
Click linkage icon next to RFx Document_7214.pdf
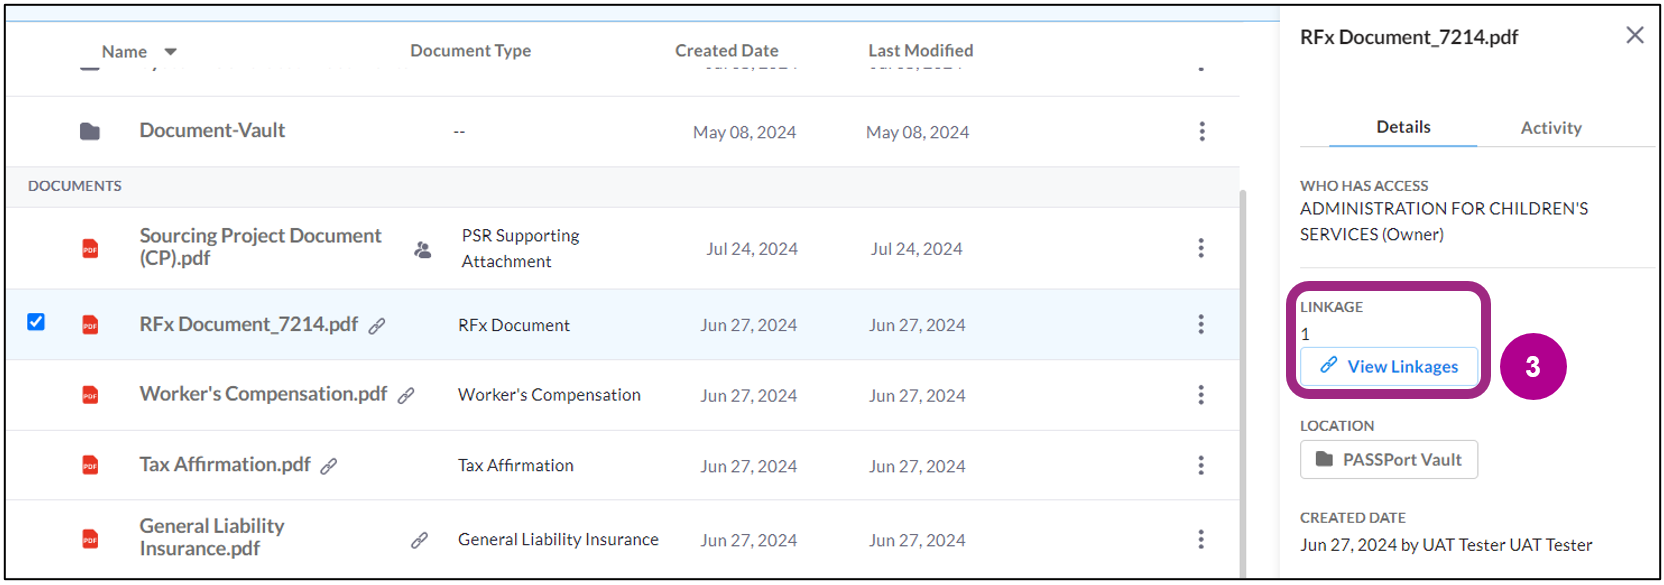tap(377, 326)
